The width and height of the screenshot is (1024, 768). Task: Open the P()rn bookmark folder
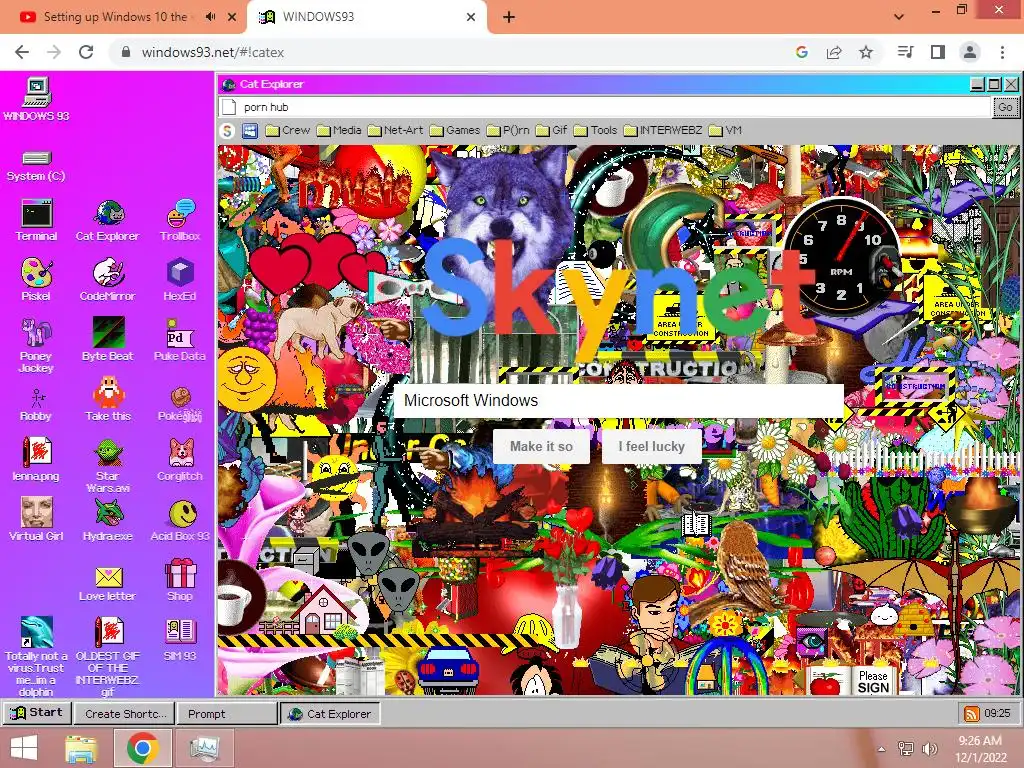click(x=508, y=131)
